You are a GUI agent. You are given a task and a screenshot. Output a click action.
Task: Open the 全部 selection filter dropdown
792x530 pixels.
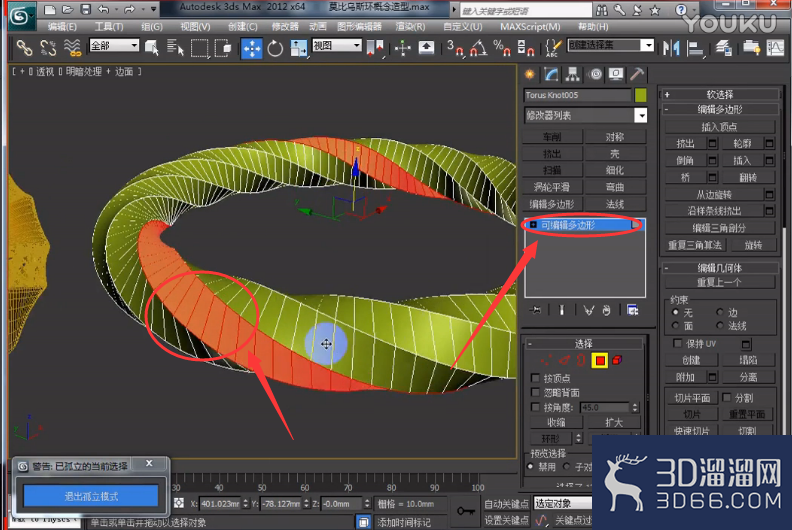[114, 45]
